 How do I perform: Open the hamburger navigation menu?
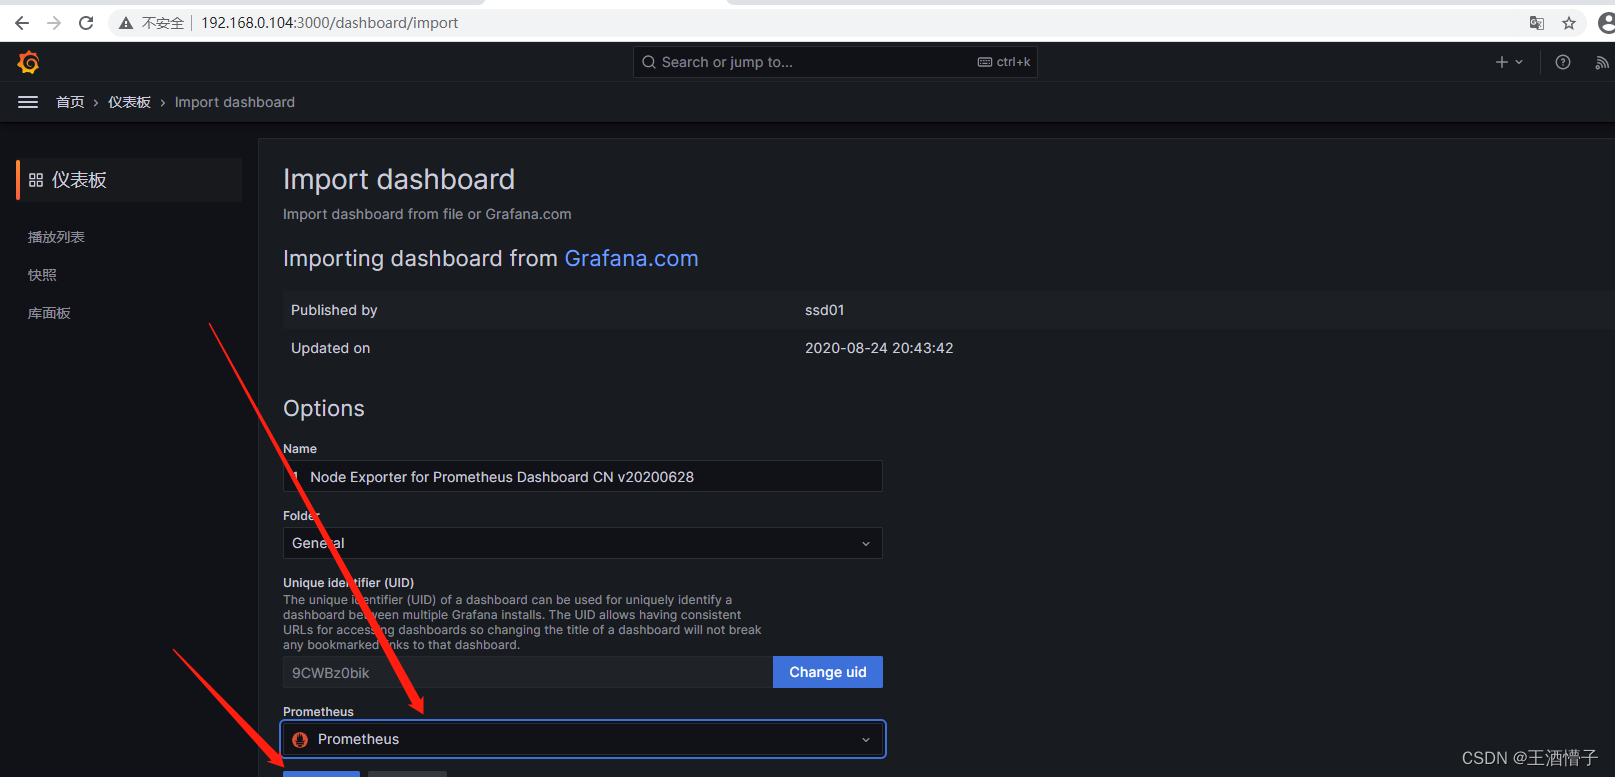(x=28, y=102)
